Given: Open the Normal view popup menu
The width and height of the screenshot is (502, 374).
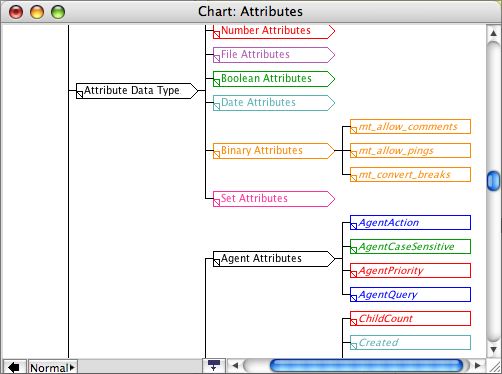Looking at the screenshot, I should tap(53, 367).
